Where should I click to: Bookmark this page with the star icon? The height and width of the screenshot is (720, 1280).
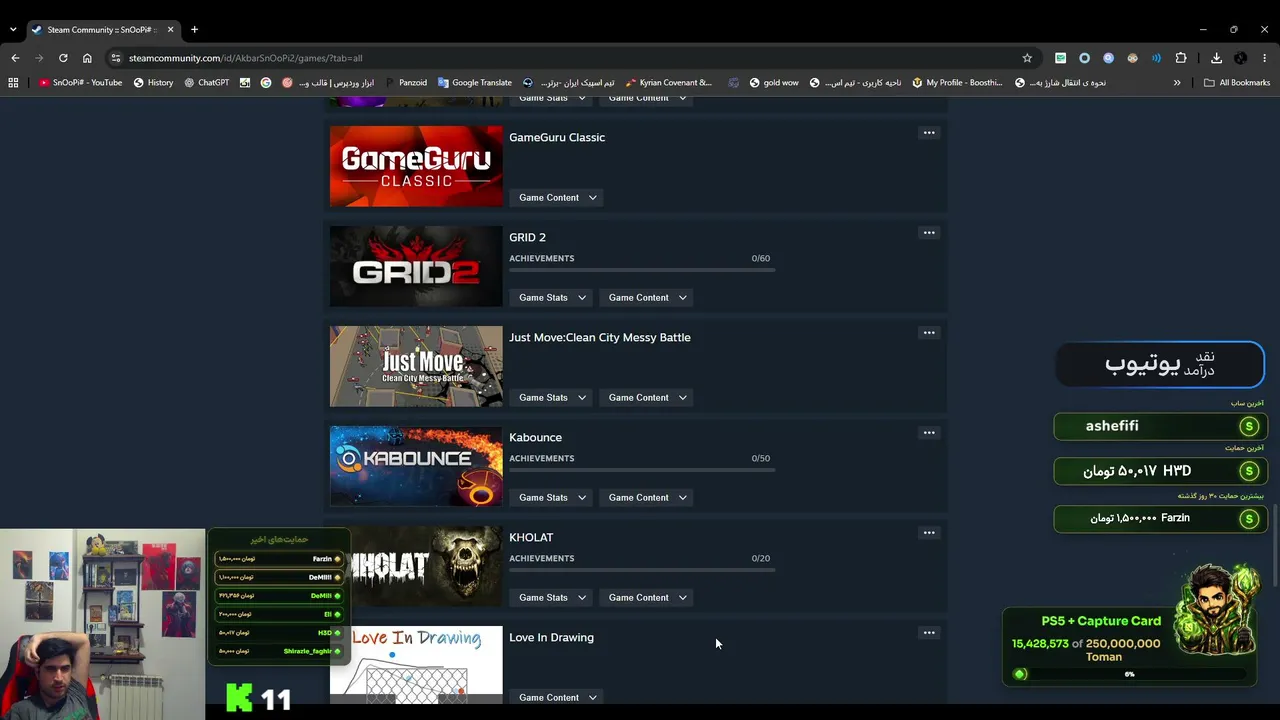(1027, 58)
